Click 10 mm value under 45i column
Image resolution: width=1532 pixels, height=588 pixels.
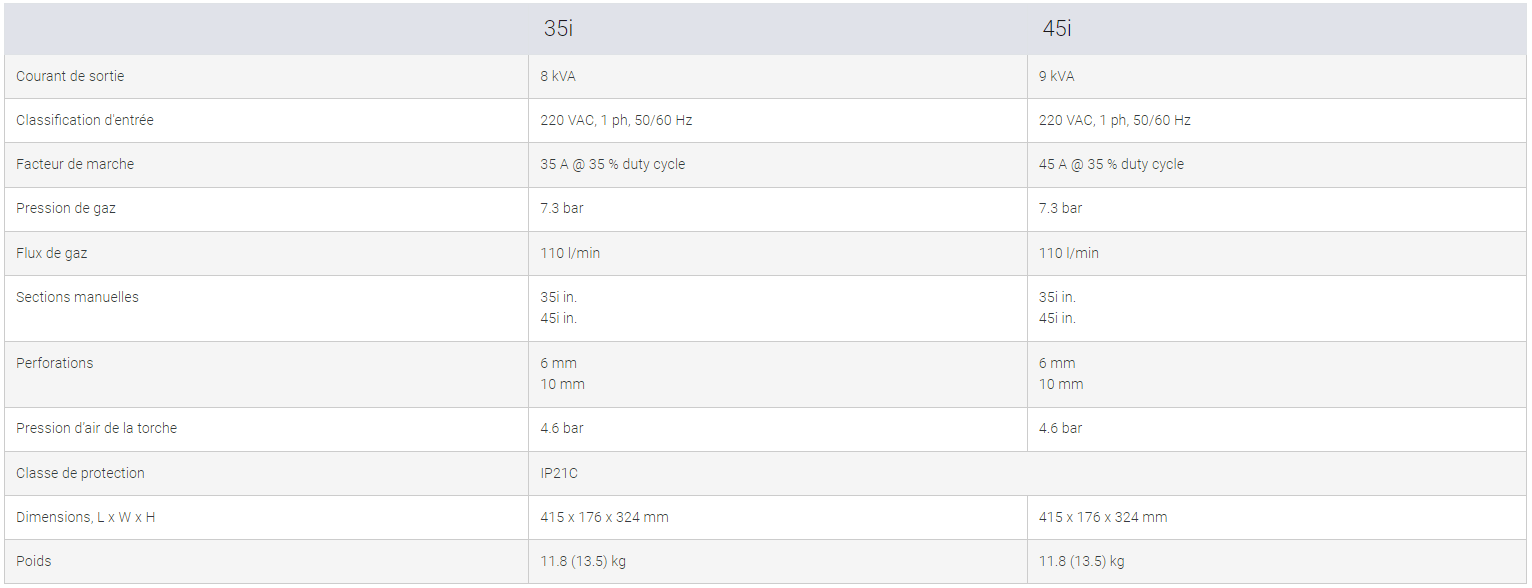pos(1061,384)
